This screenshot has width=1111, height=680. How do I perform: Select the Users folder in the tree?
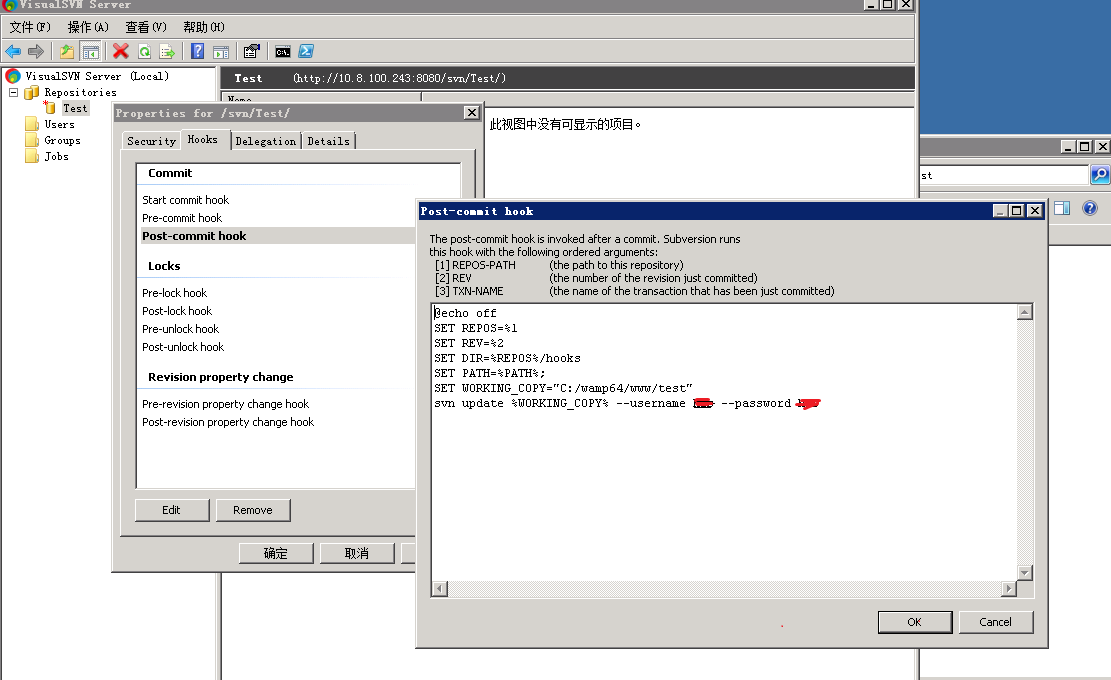[x=59, y=124]
